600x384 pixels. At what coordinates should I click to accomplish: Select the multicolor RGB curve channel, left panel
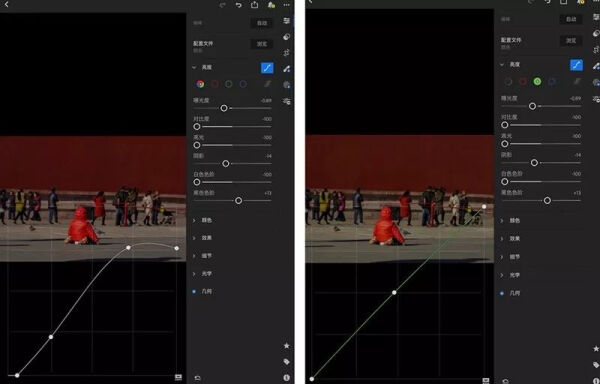click(200, 84)
